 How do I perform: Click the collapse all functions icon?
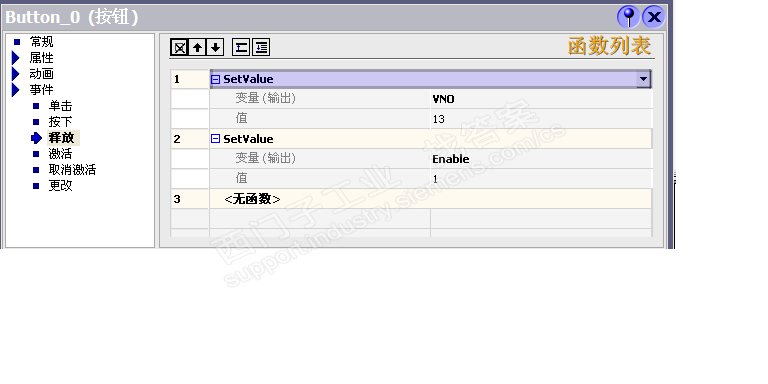coord(240,48)
